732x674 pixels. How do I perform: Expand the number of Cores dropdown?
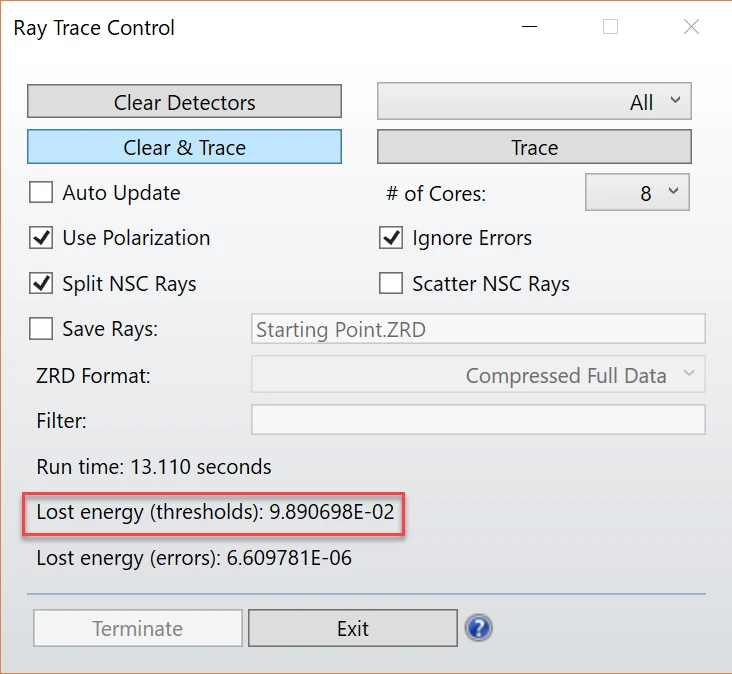[637, 192]
